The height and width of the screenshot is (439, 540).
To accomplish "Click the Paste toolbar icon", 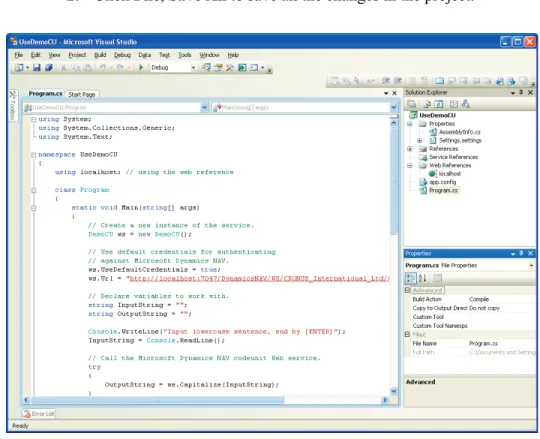I will [x=88, y=67].
